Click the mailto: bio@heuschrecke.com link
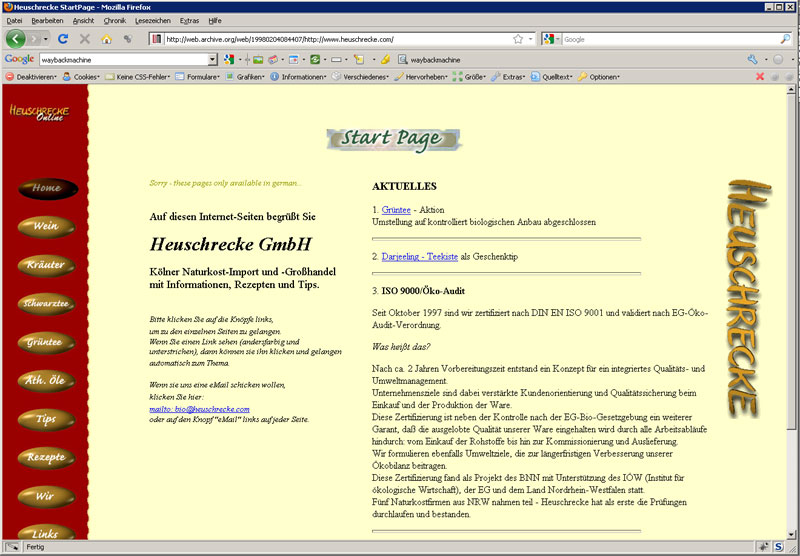Screen dimensions: 800x556 [199, 409]
